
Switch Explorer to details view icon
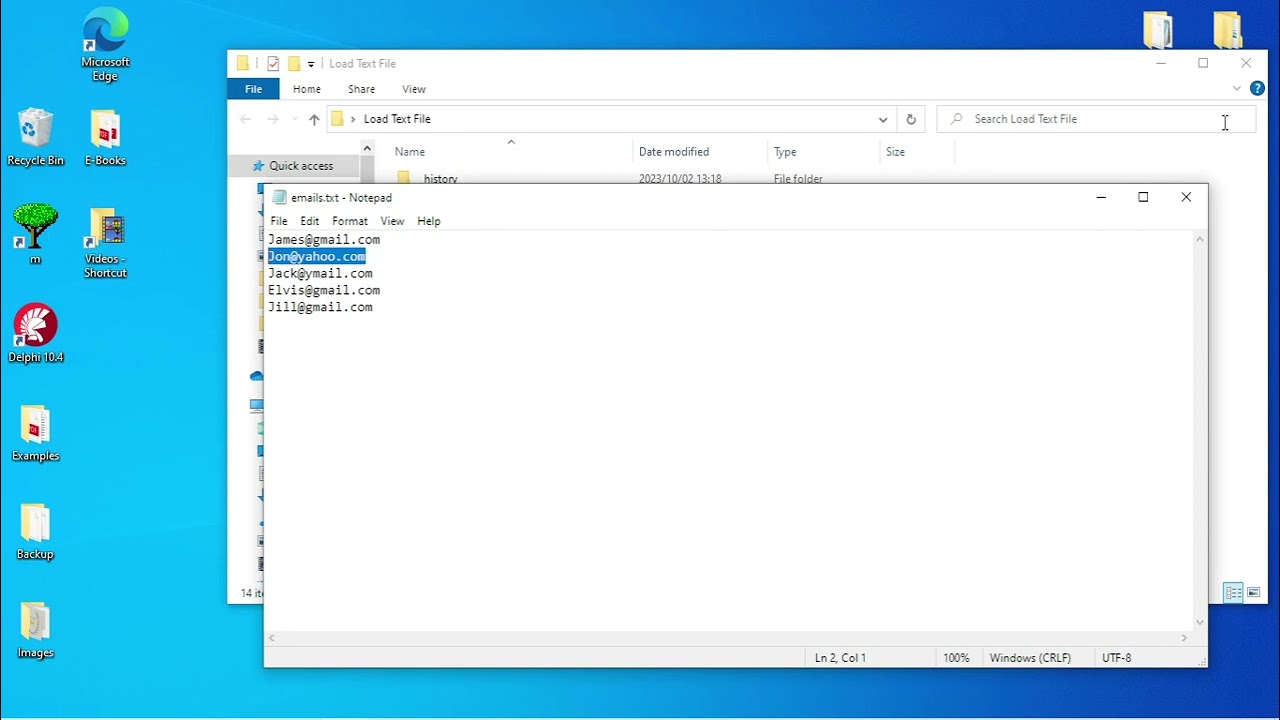tap(1234, 593)
